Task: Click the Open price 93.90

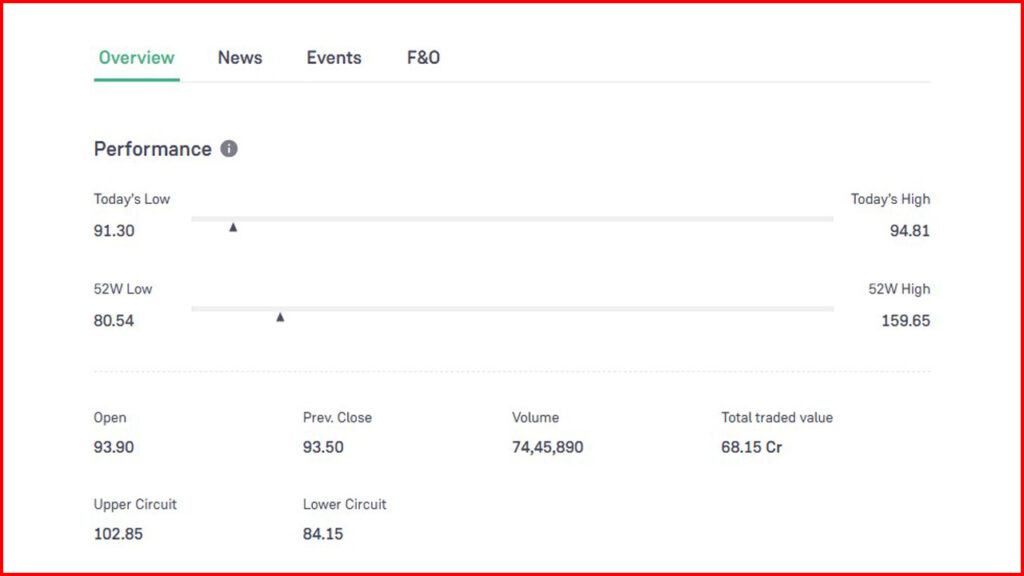Action: coord(114,447)
